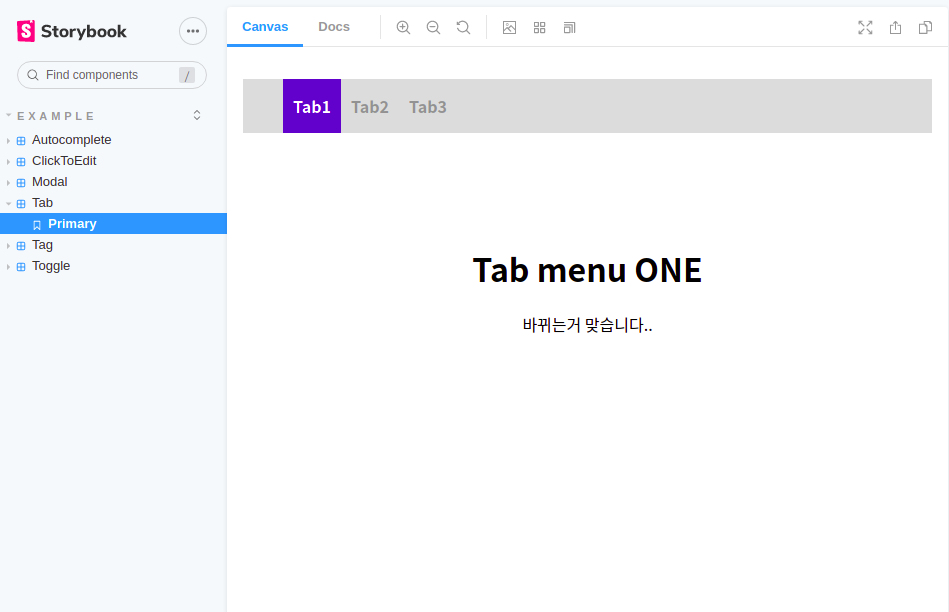Open the sidebar ellipsis menu

click(193, 31)
